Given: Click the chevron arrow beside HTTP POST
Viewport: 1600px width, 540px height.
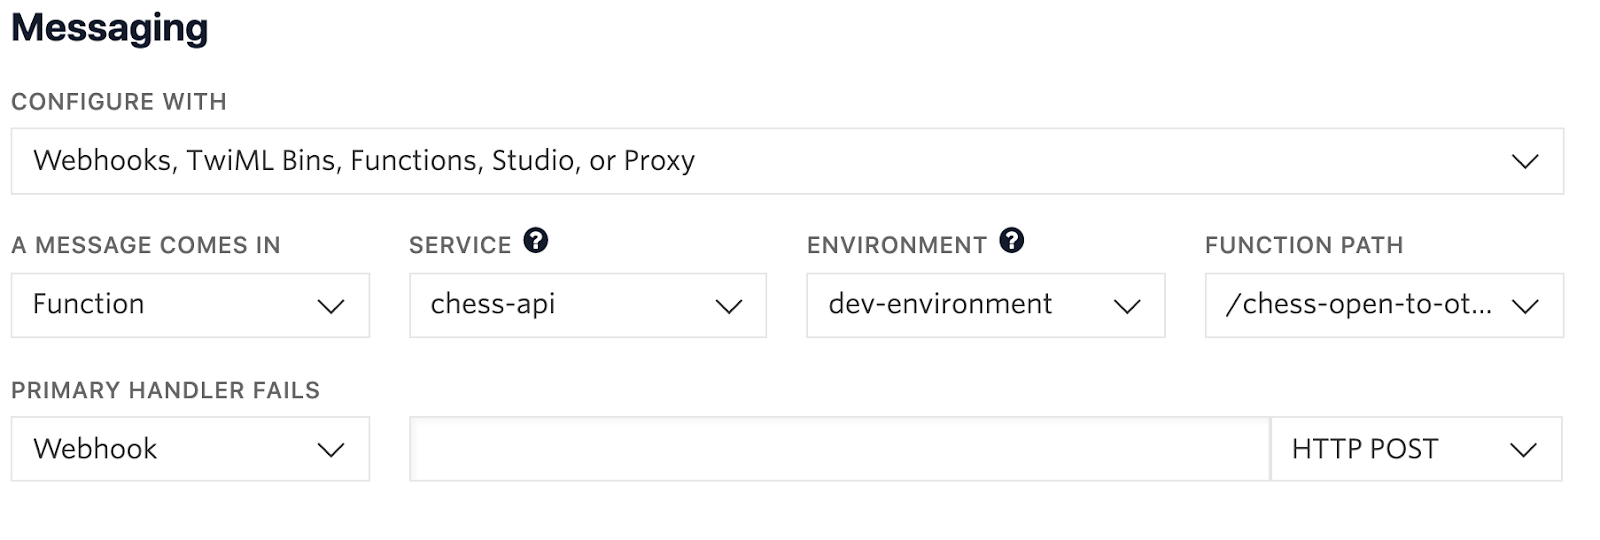Looking at the screenshot, I should click(1523, 450).
